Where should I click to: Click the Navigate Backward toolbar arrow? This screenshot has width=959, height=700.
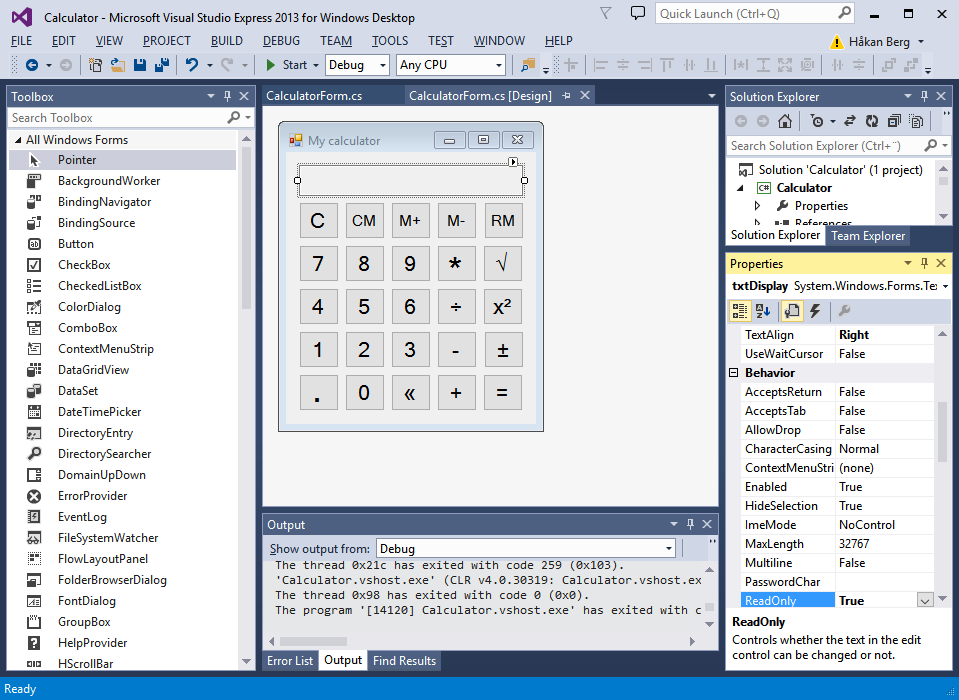(32, 65)
